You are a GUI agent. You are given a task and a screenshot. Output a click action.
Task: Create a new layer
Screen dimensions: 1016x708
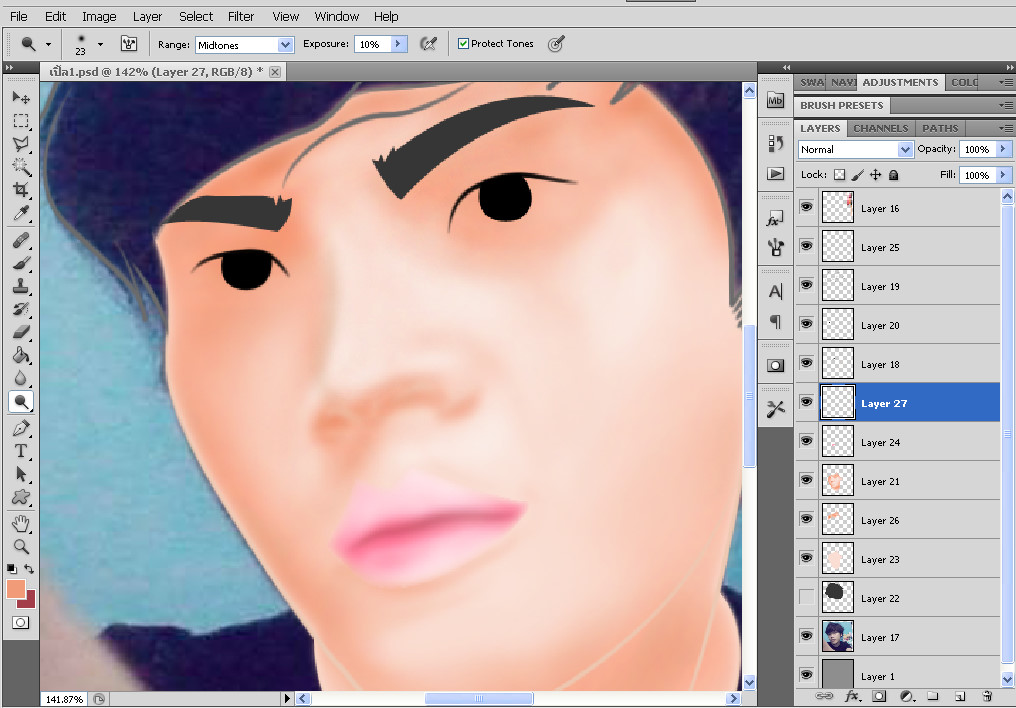tap(960, 696)
